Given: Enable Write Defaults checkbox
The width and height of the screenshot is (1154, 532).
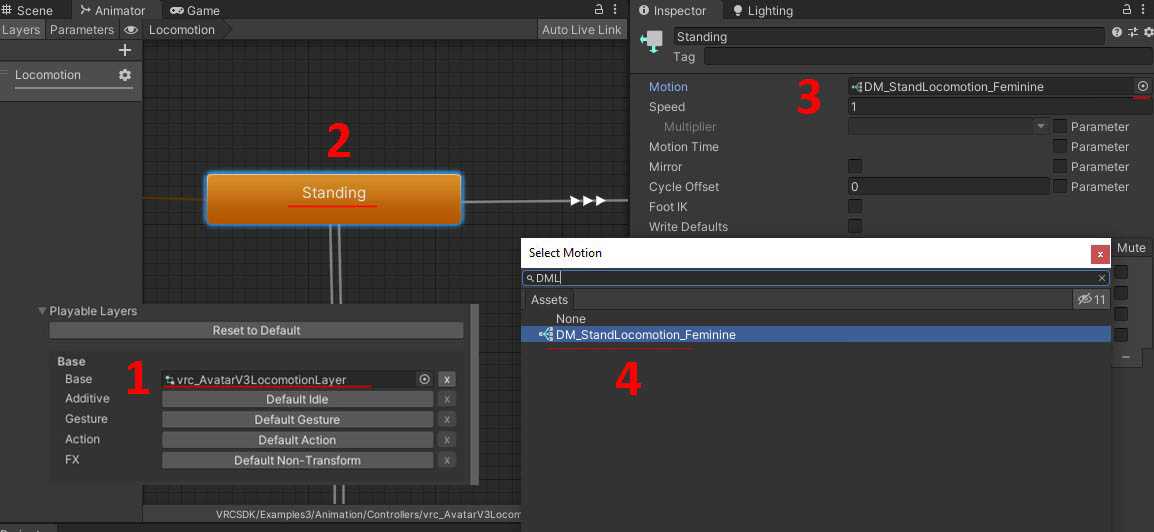Looking at the screenshot, I should (x=855, y=226).
